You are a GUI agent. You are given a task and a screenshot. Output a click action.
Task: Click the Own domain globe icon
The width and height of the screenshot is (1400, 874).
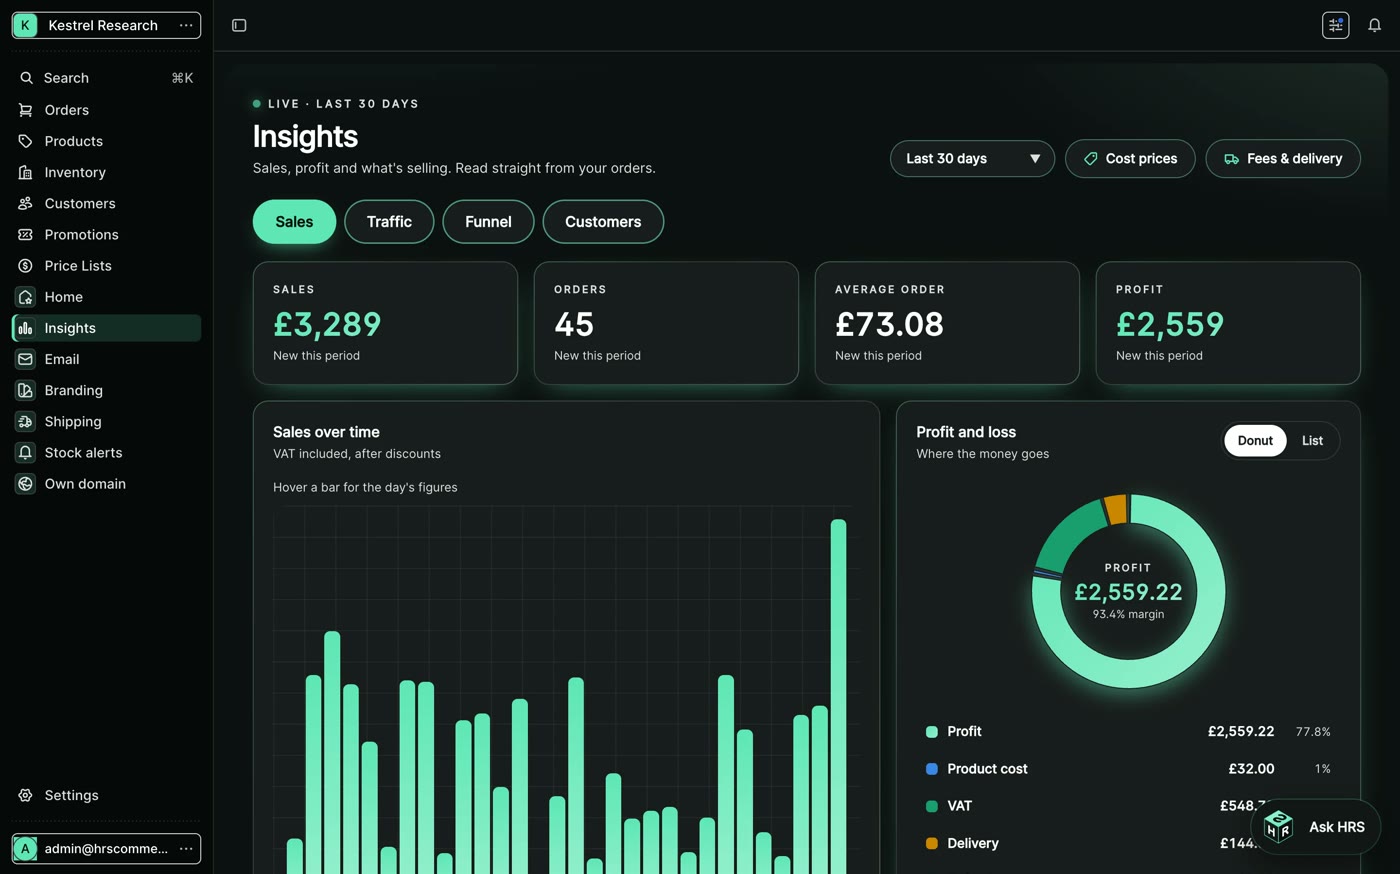pos(26,483)
